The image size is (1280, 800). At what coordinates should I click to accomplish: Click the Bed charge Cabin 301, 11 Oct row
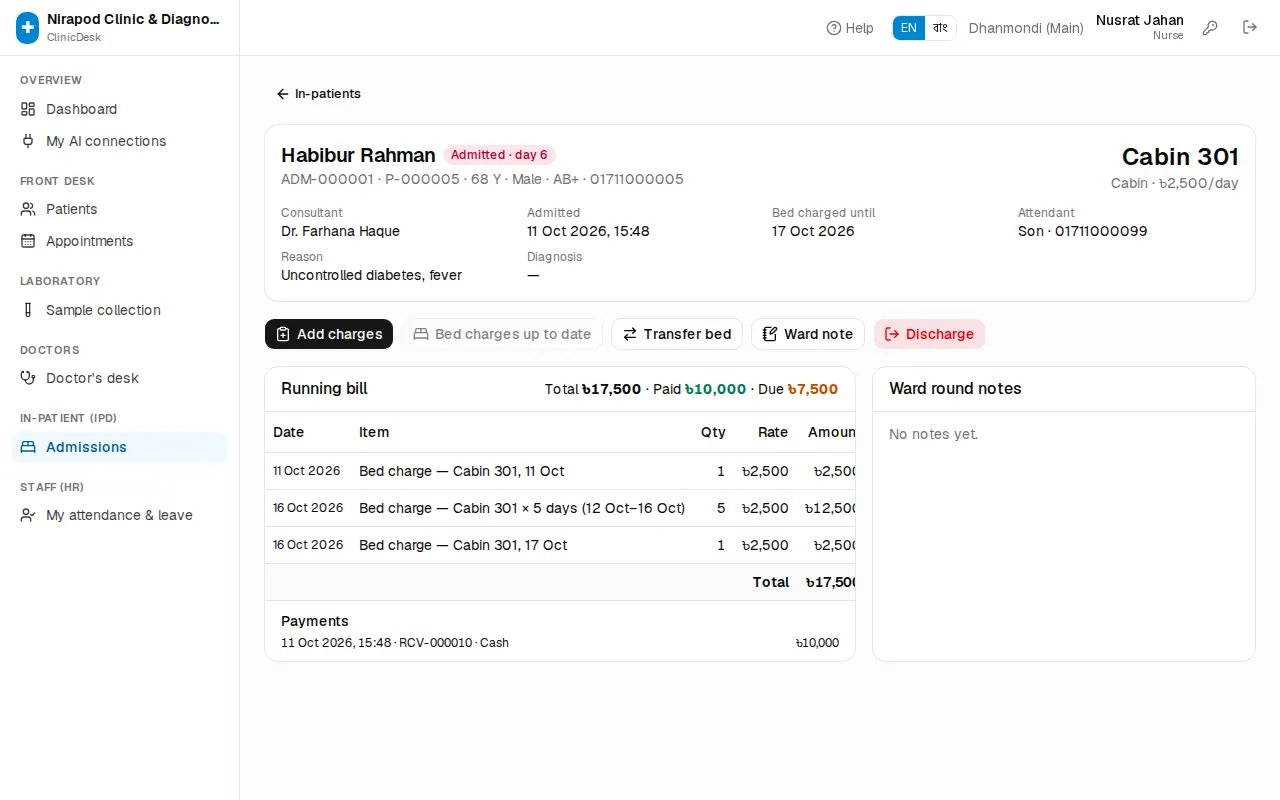(x=560, y=471)
